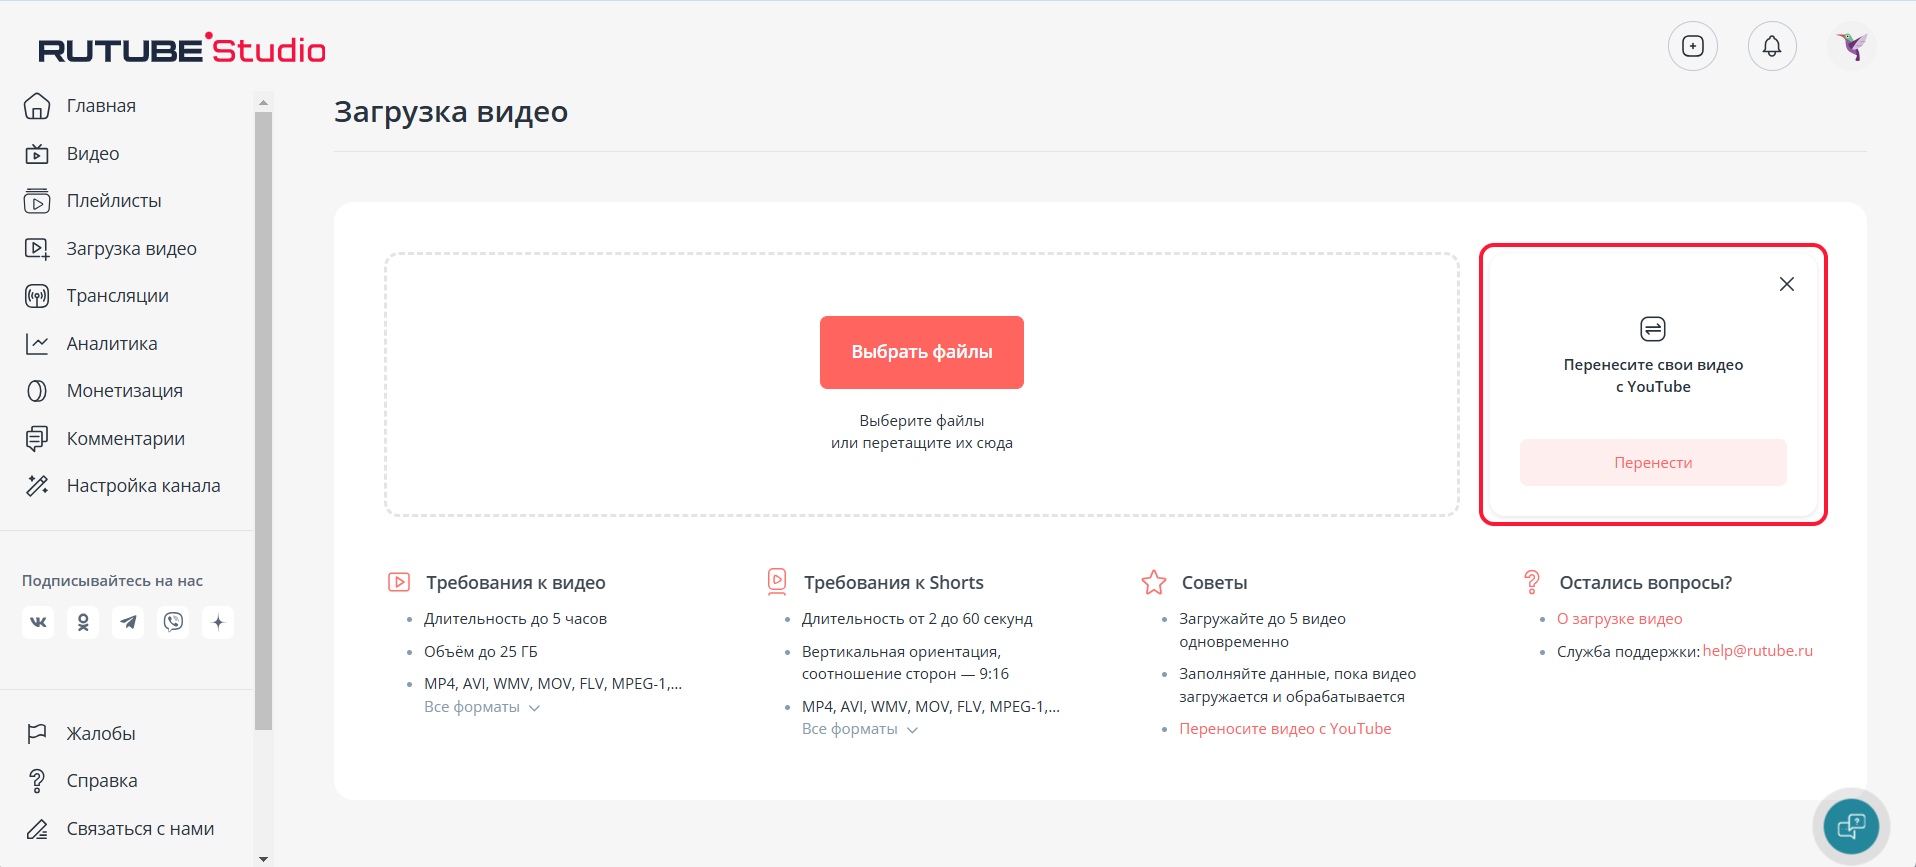Click the chart icon beside Аналитика
This screenshot has width=1916, height=867.
pyautogui.click(x=37, y=344)
